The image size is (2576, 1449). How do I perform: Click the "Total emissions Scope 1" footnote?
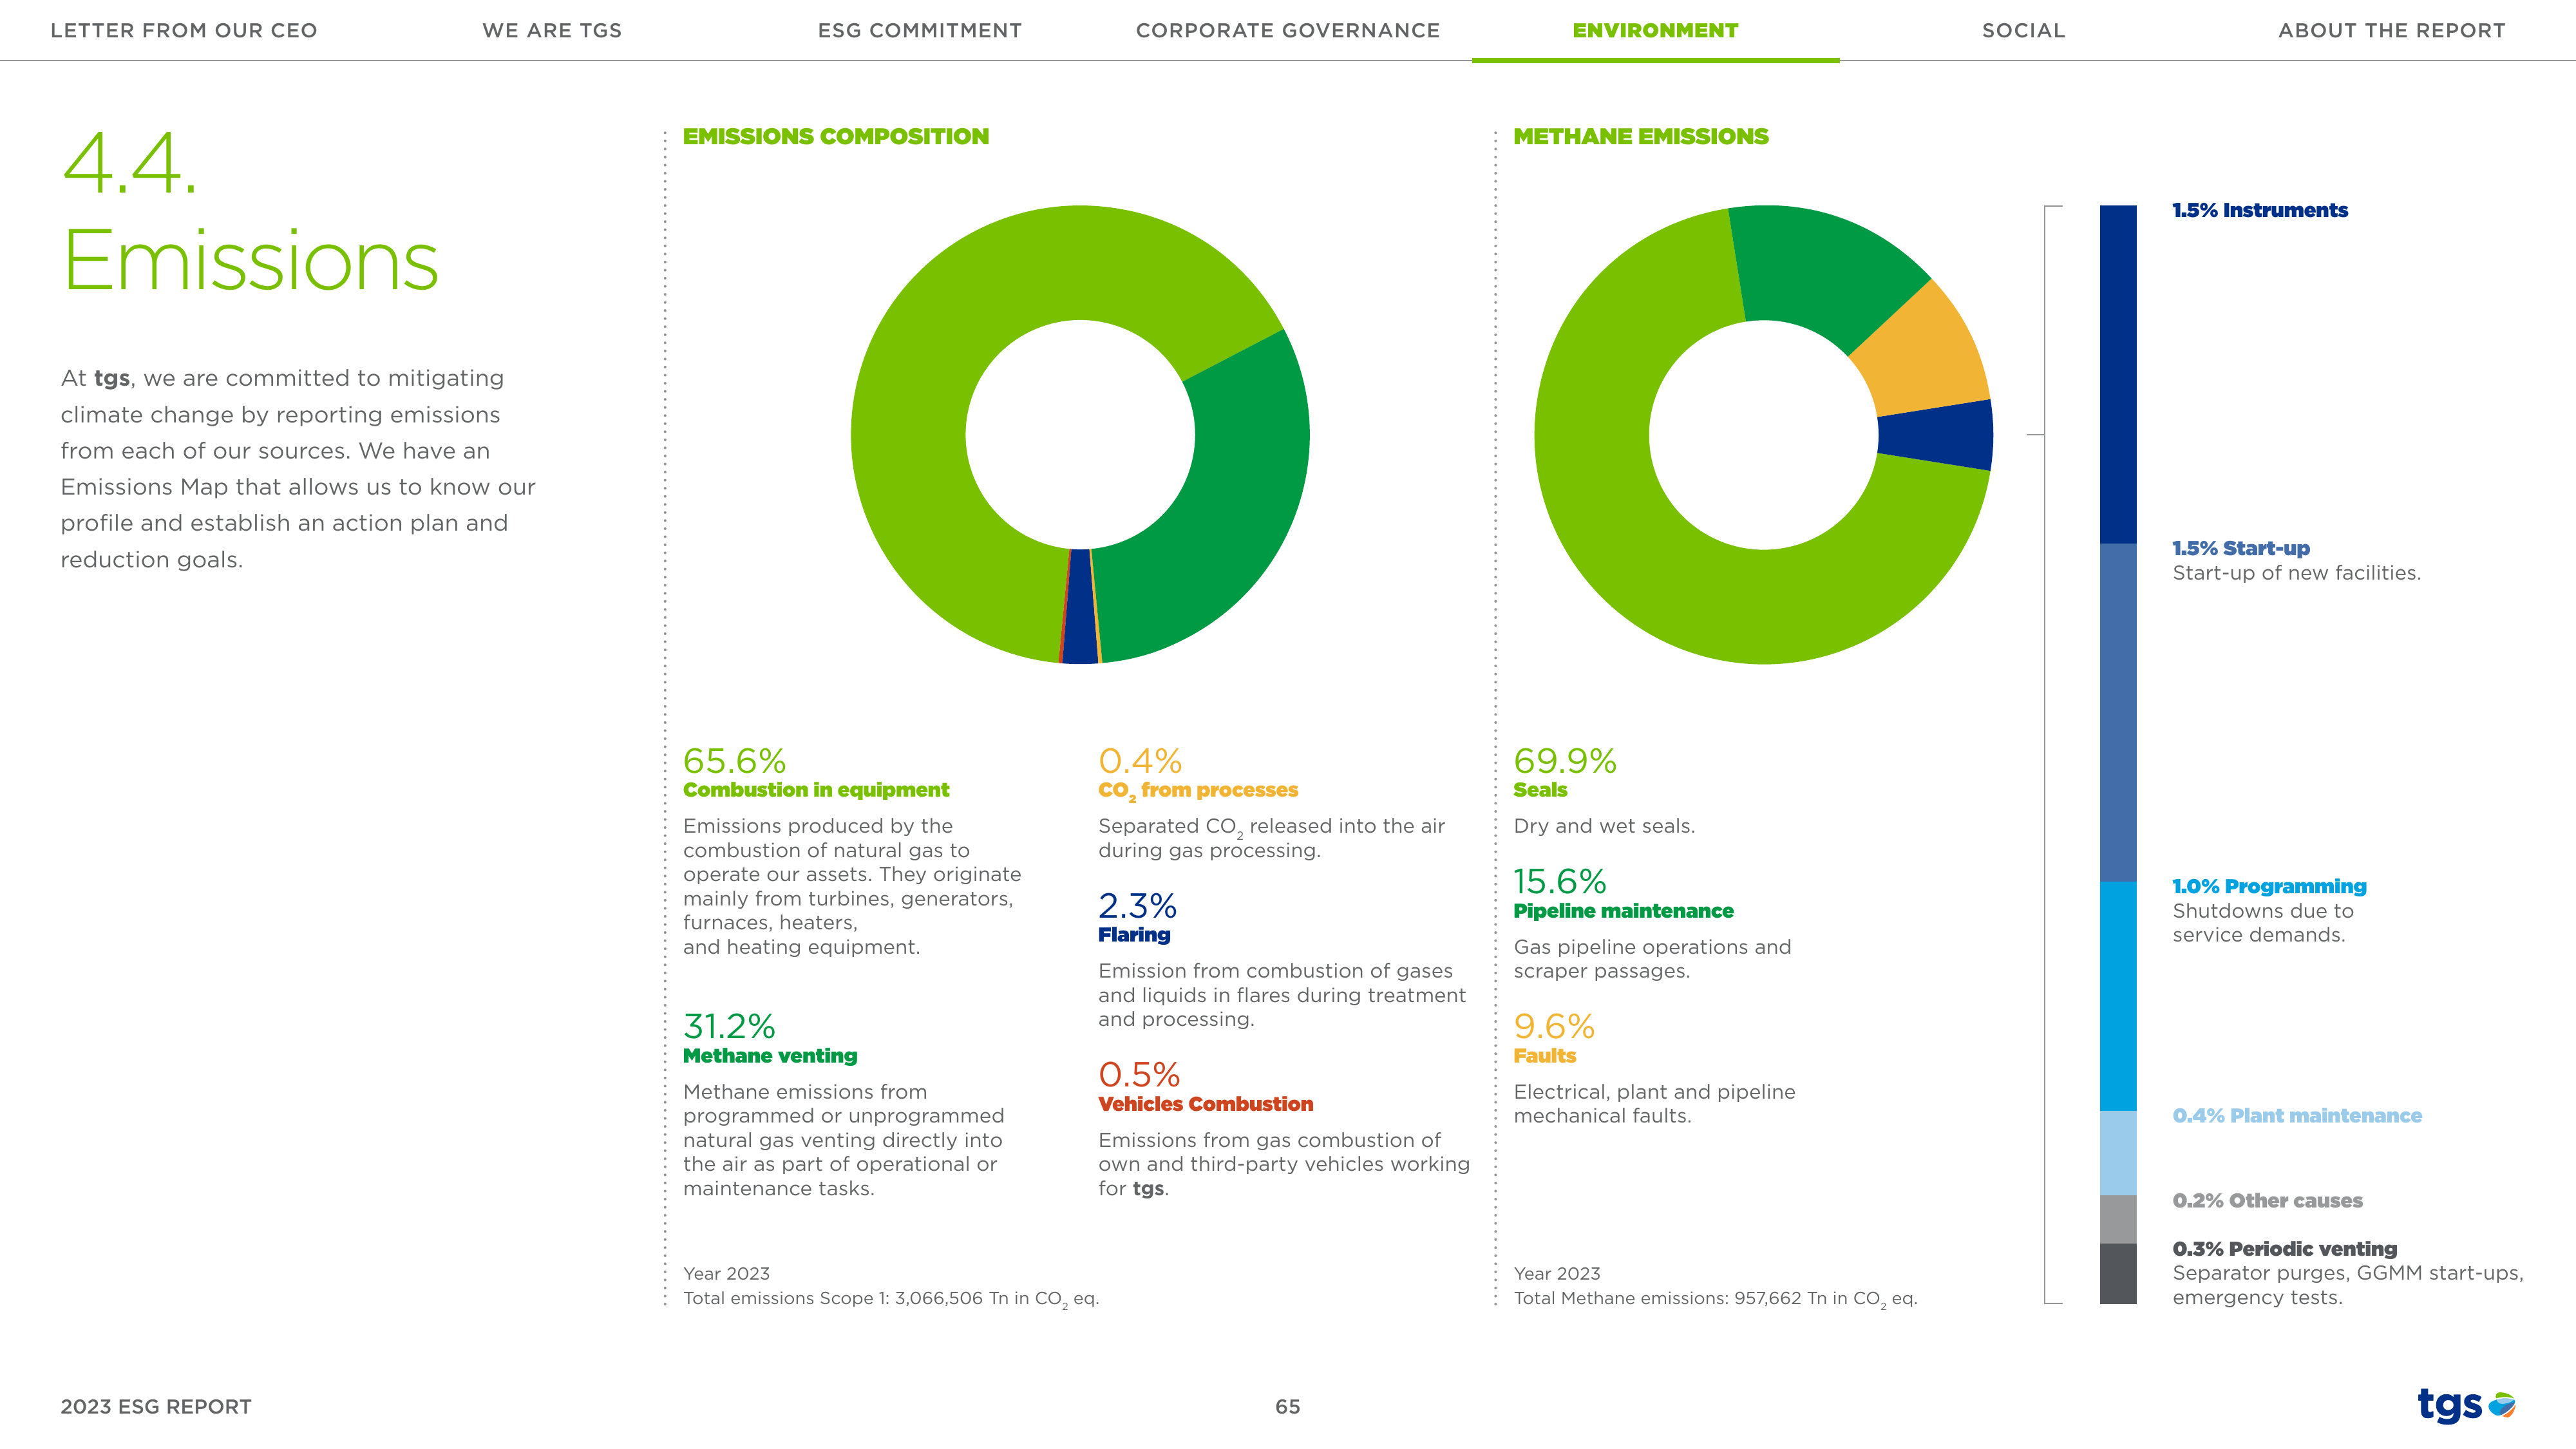click(x=891, y=1298)
